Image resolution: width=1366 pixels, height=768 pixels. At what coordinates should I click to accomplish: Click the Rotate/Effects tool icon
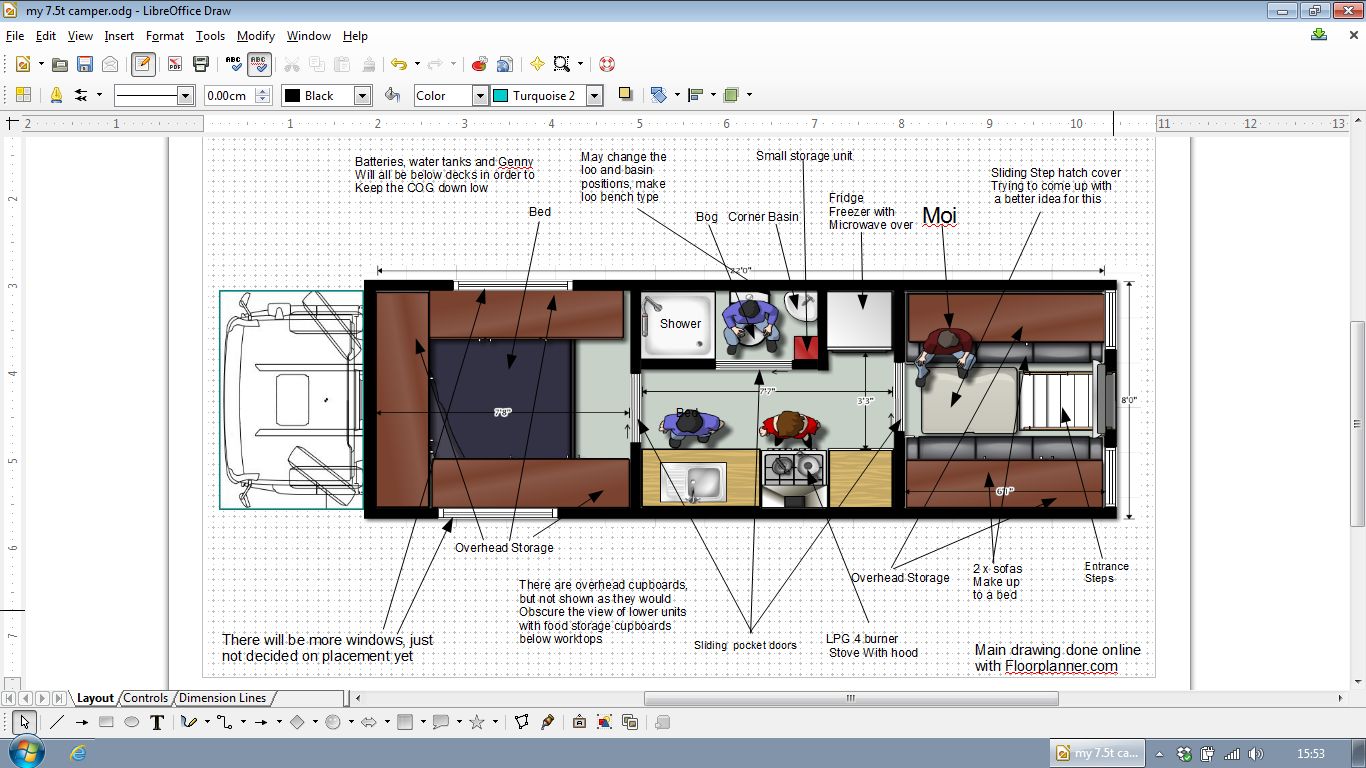658,95
